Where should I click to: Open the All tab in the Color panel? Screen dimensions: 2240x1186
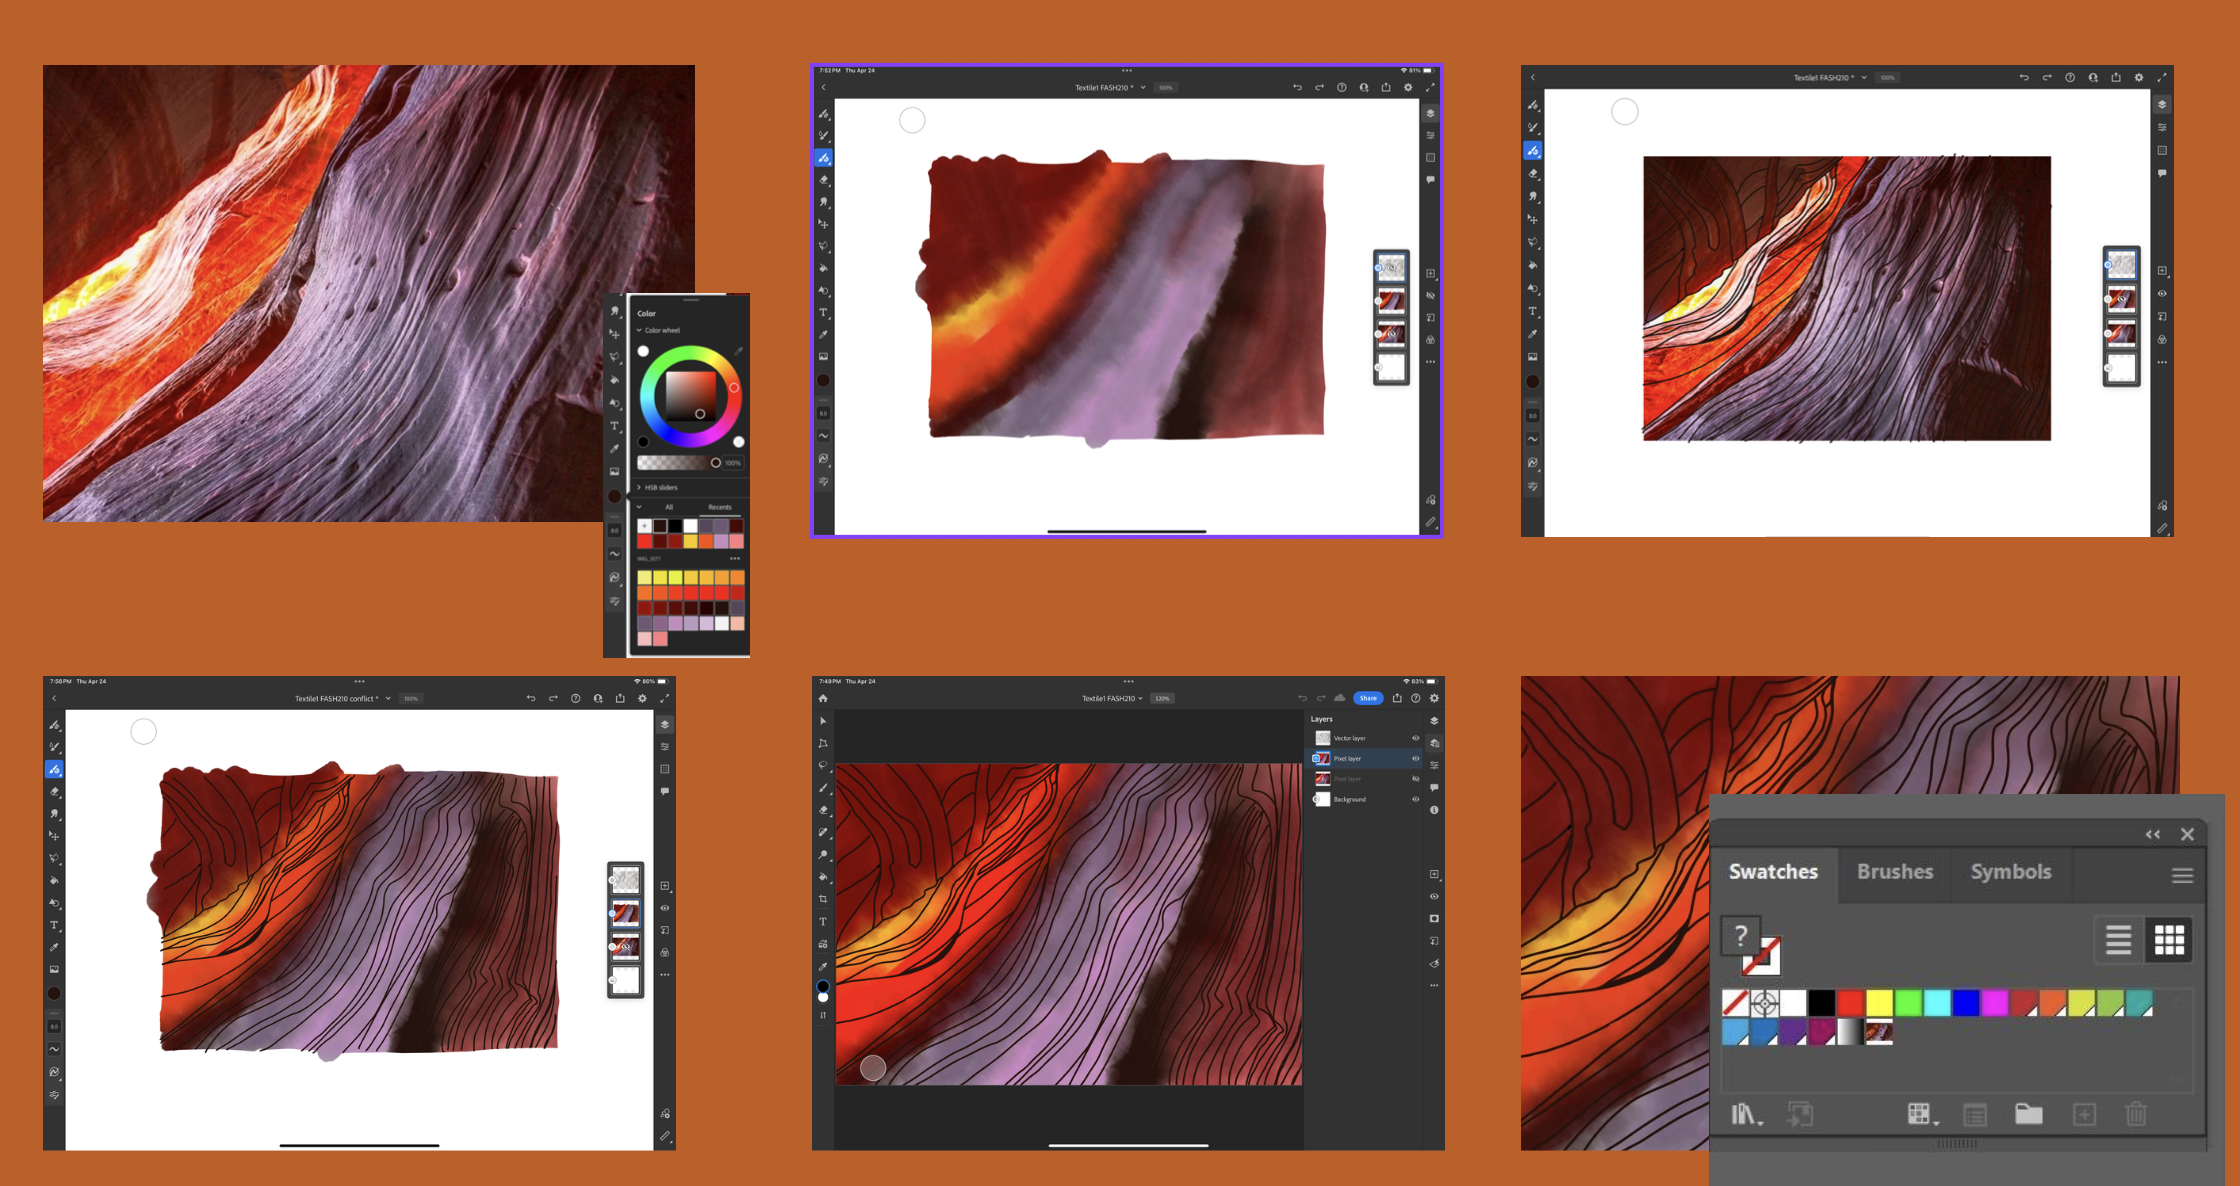point(669,507)
